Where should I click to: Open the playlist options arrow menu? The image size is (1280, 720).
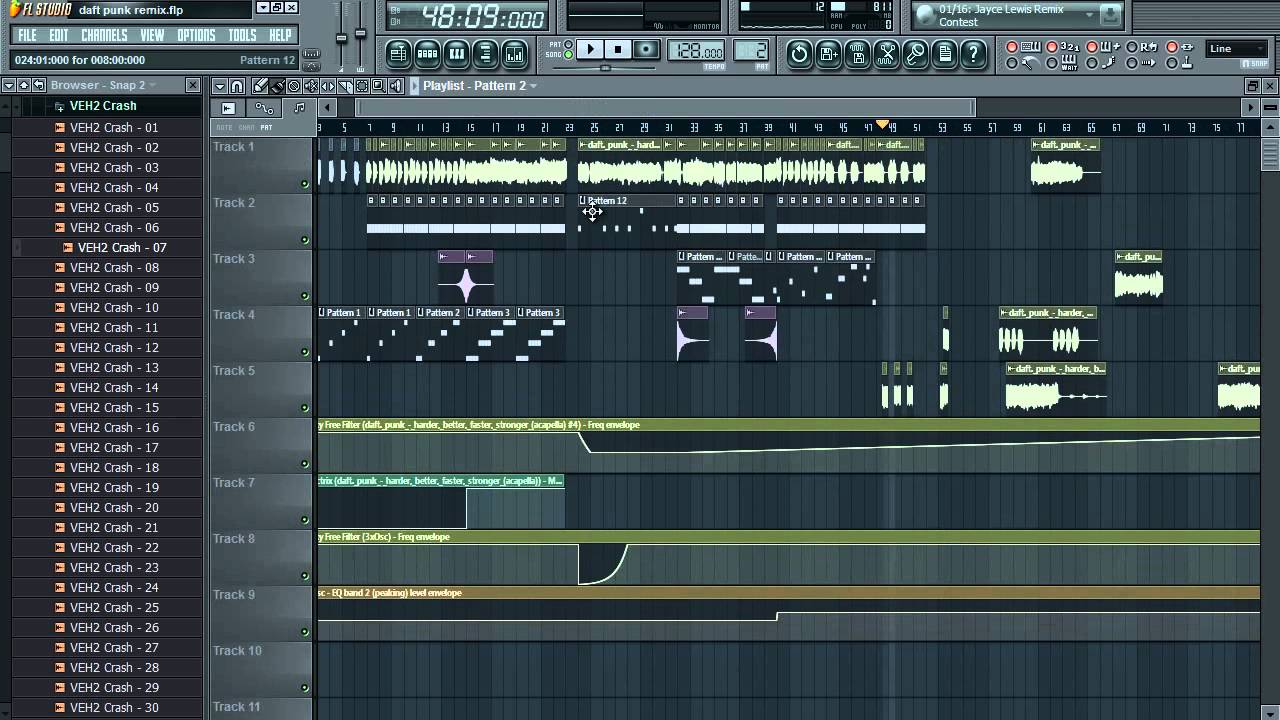point(220,86)
